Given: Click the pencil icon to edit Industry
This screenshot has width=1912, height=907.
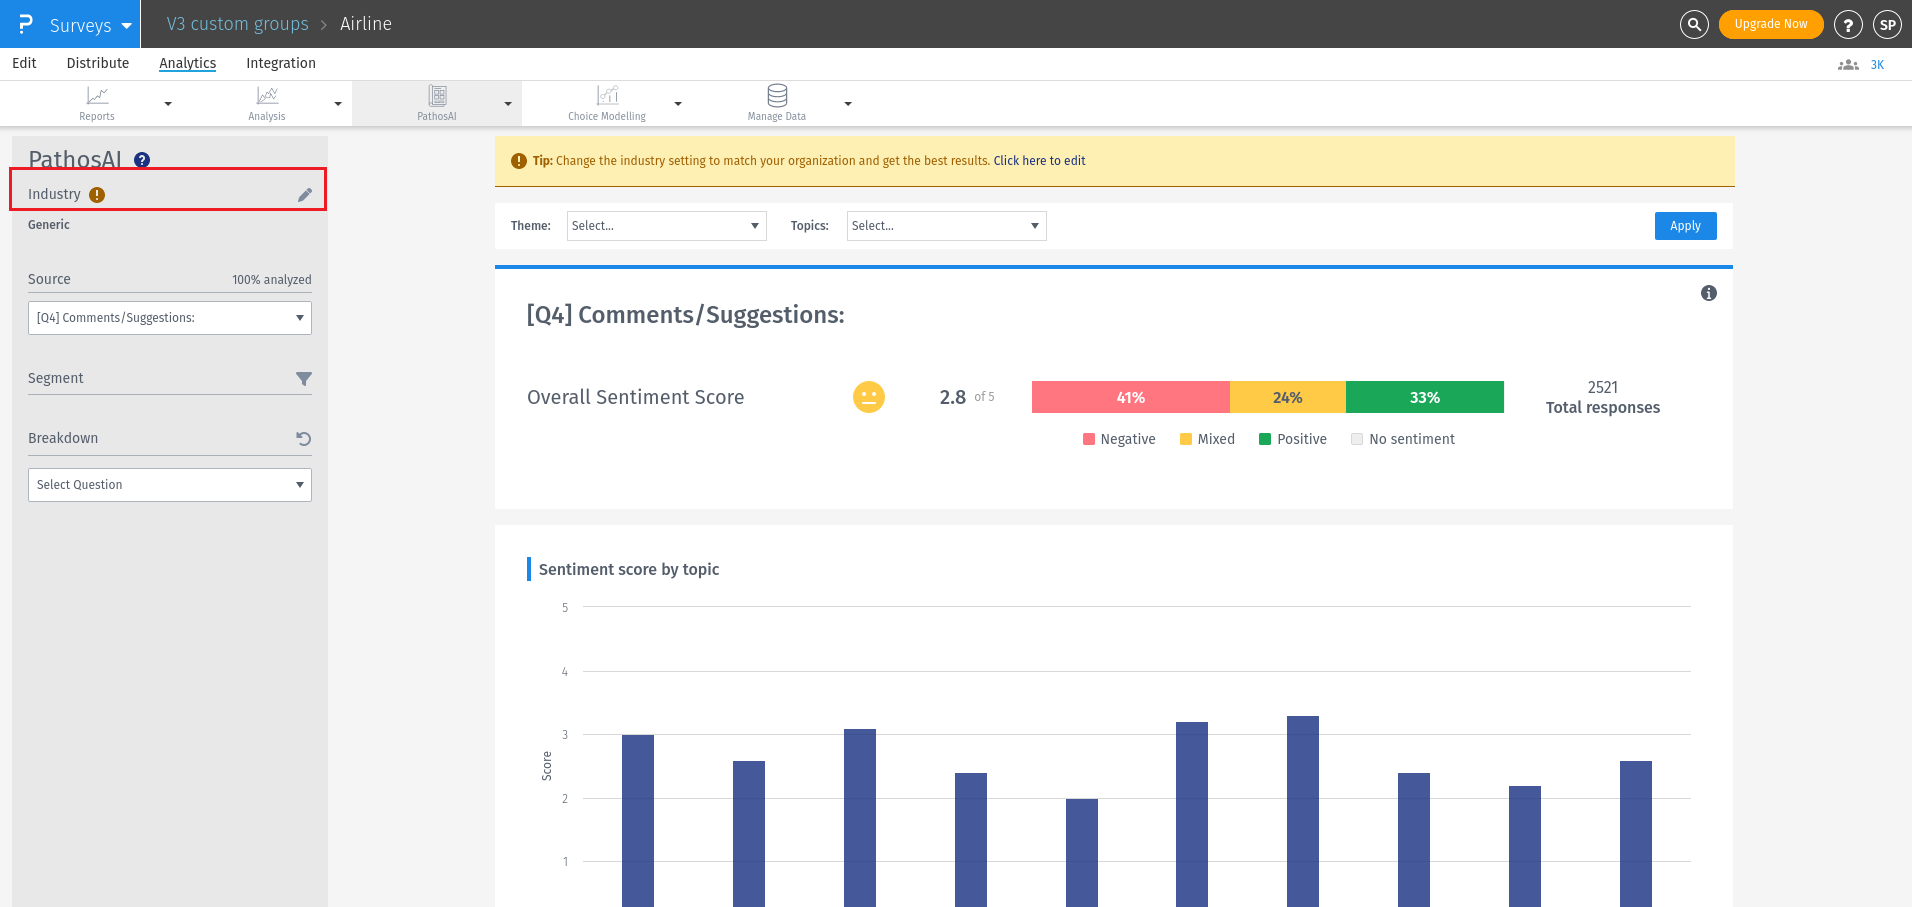Looking at the screenshot, I should tap(304, 194).
